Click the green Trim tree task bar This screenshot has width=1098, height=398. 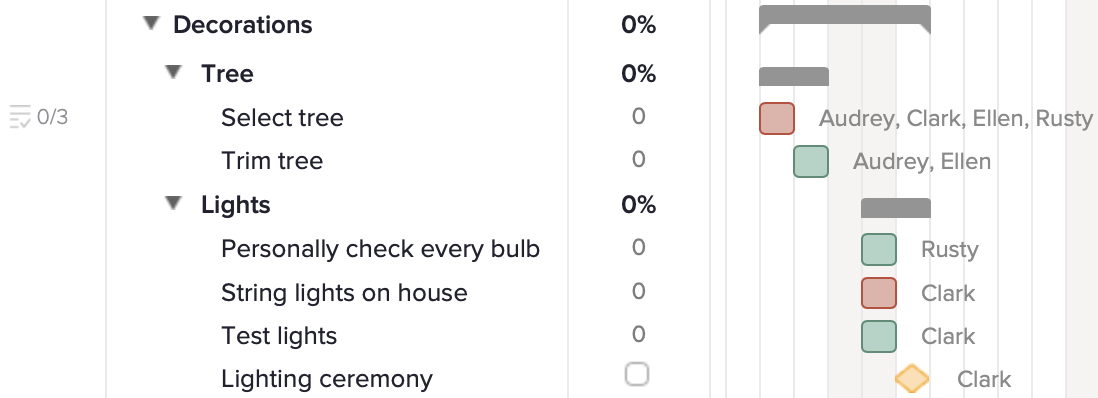click(811, 161)
